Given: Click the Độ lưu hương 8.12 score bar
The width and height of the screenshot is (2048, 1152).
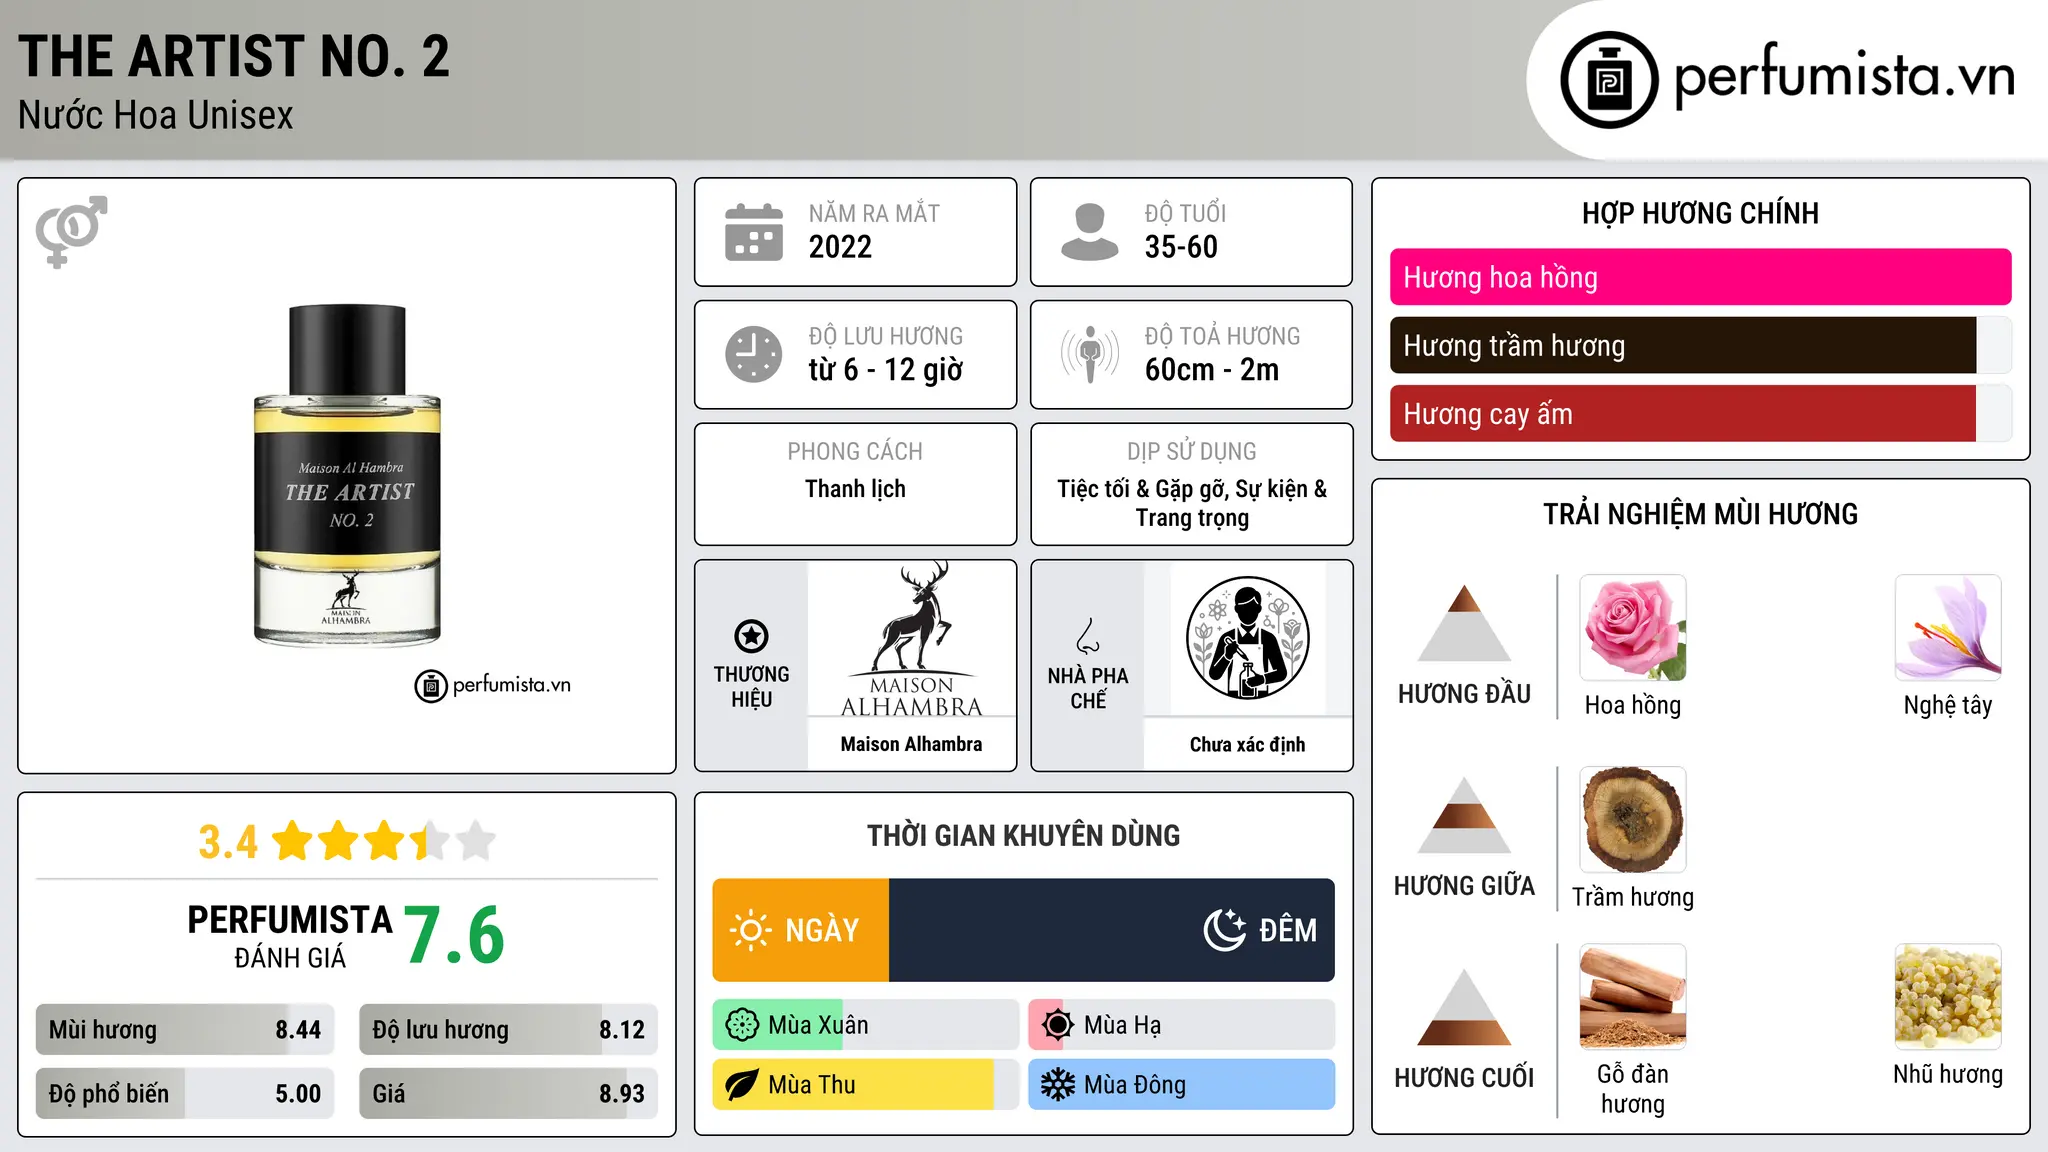Looking at the screenshot, I should (x=509, y=1029).
